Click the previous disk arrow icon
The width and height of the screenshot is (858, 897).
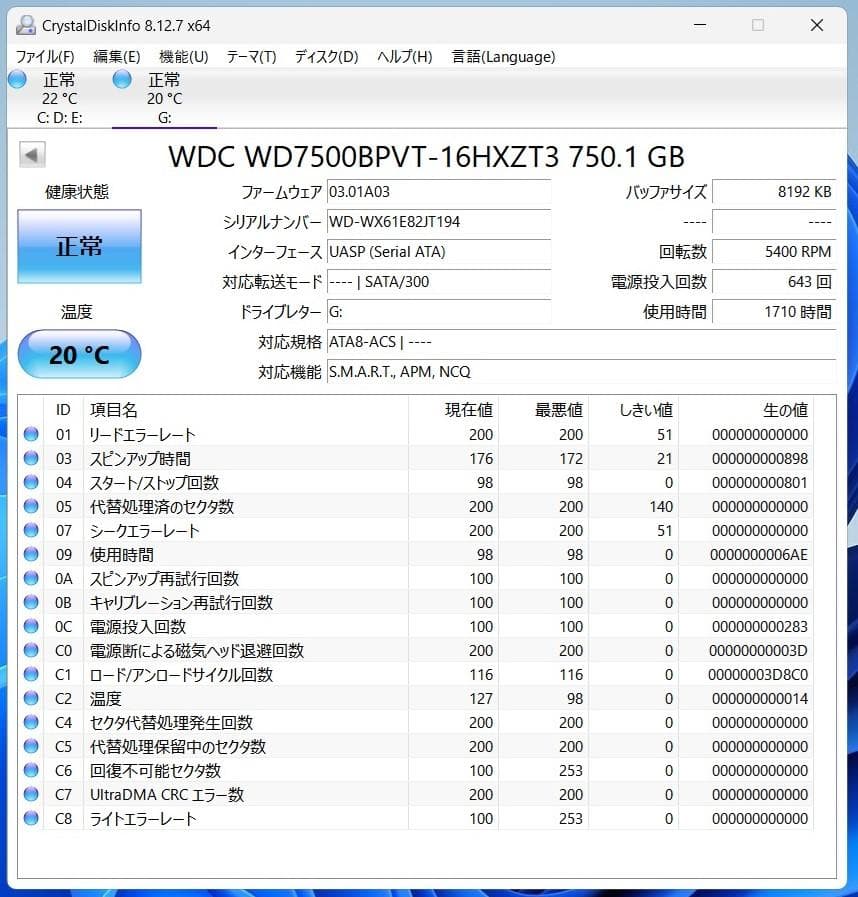[32, 154]
